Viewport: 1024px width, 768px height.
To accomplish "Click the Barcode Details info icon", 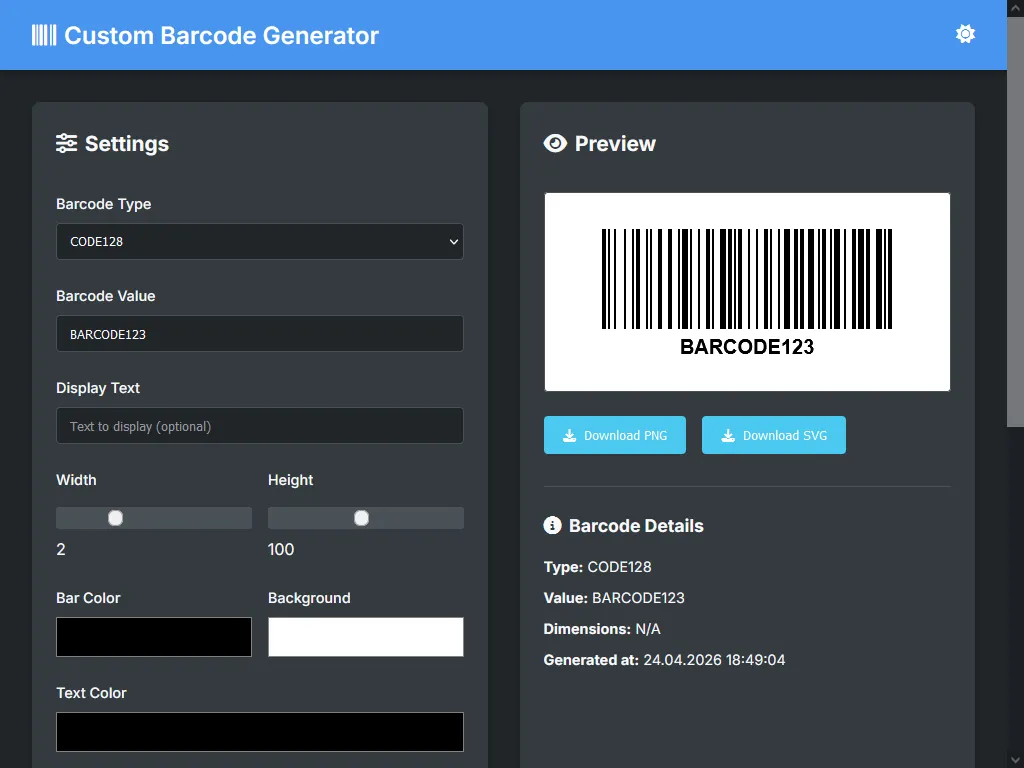I will pos(552,525).
